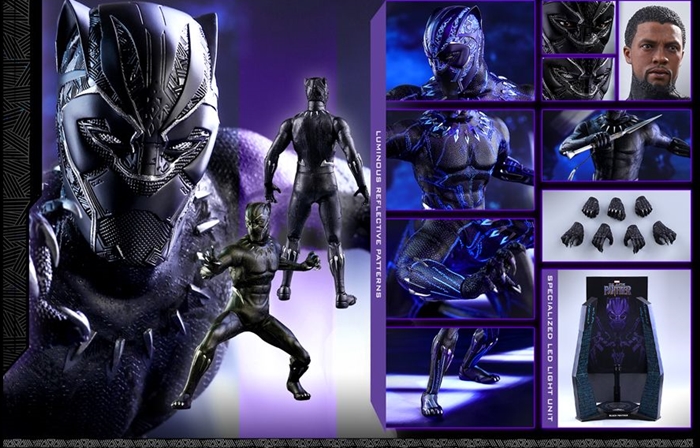Screen dimensions: 700x448
Task: Select the unmasked head sculpt thumbnail
Action: tap(655, 50)
